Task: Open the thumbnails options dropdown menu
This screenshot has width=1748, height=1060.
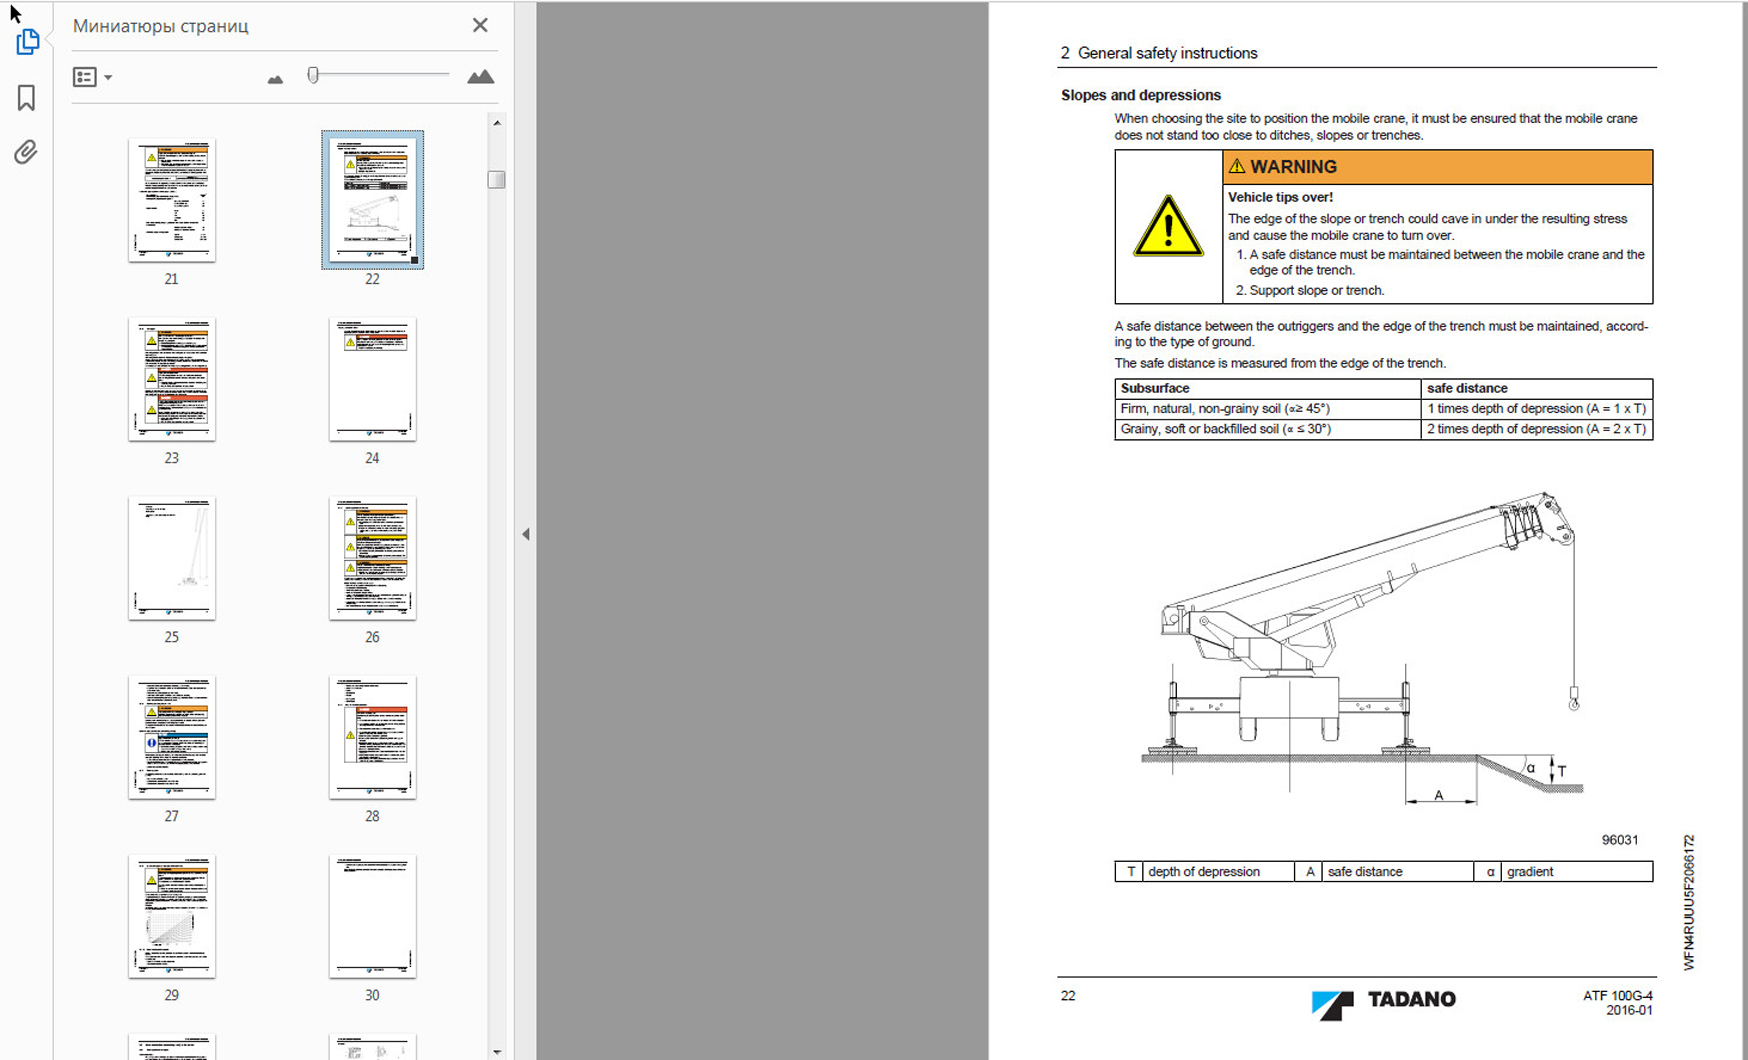Action: coord(92,77)
